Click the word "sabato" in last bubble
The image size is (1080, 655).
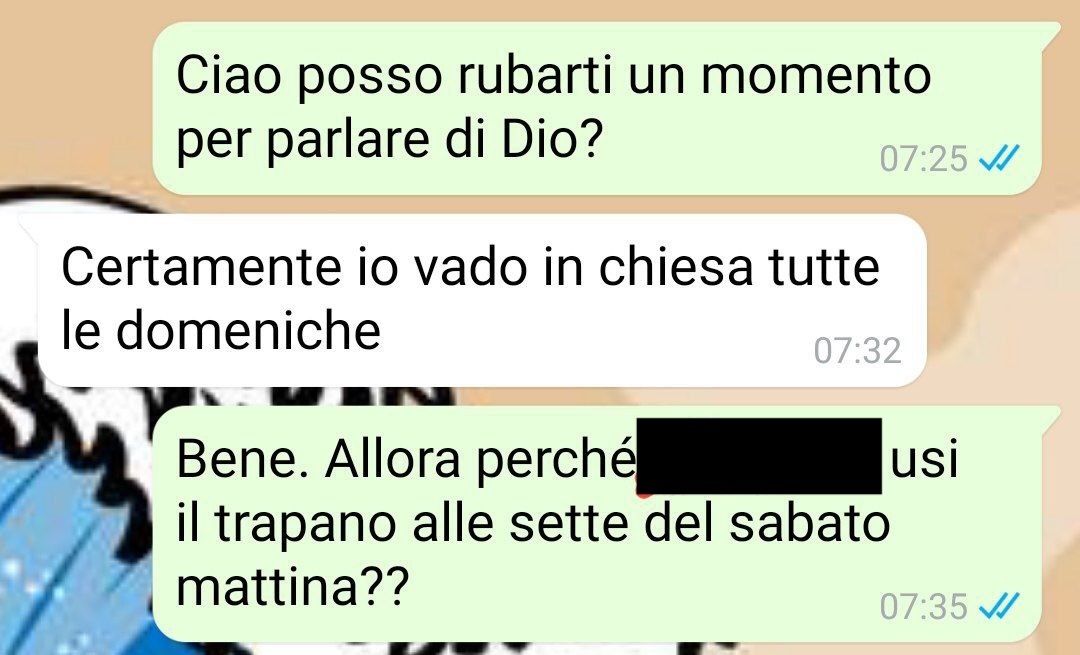pos(809,523)
